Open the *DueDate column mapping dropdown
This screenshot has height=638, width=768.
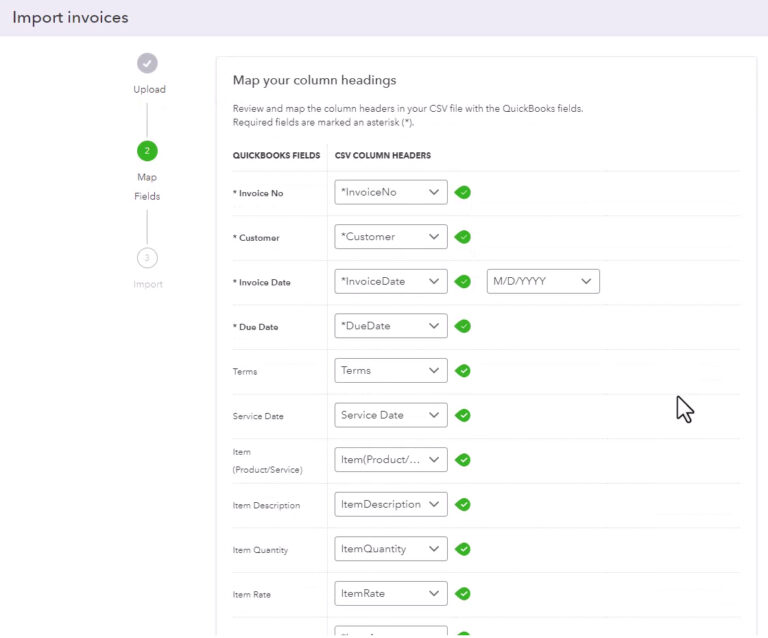pos(390,326)
